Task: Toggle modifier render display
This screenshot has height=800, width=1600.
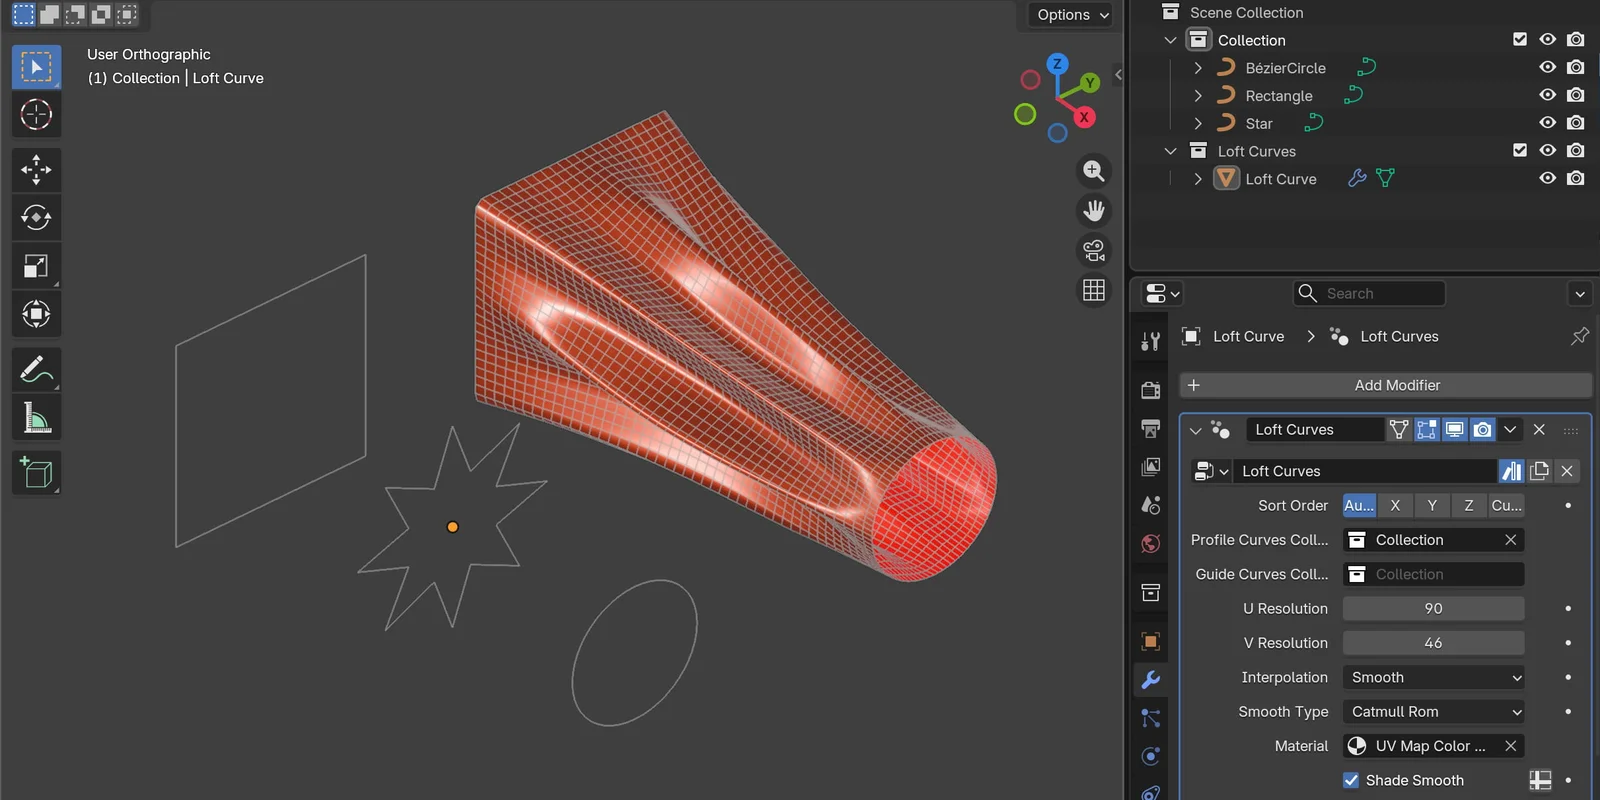Action: (1483, 430)
